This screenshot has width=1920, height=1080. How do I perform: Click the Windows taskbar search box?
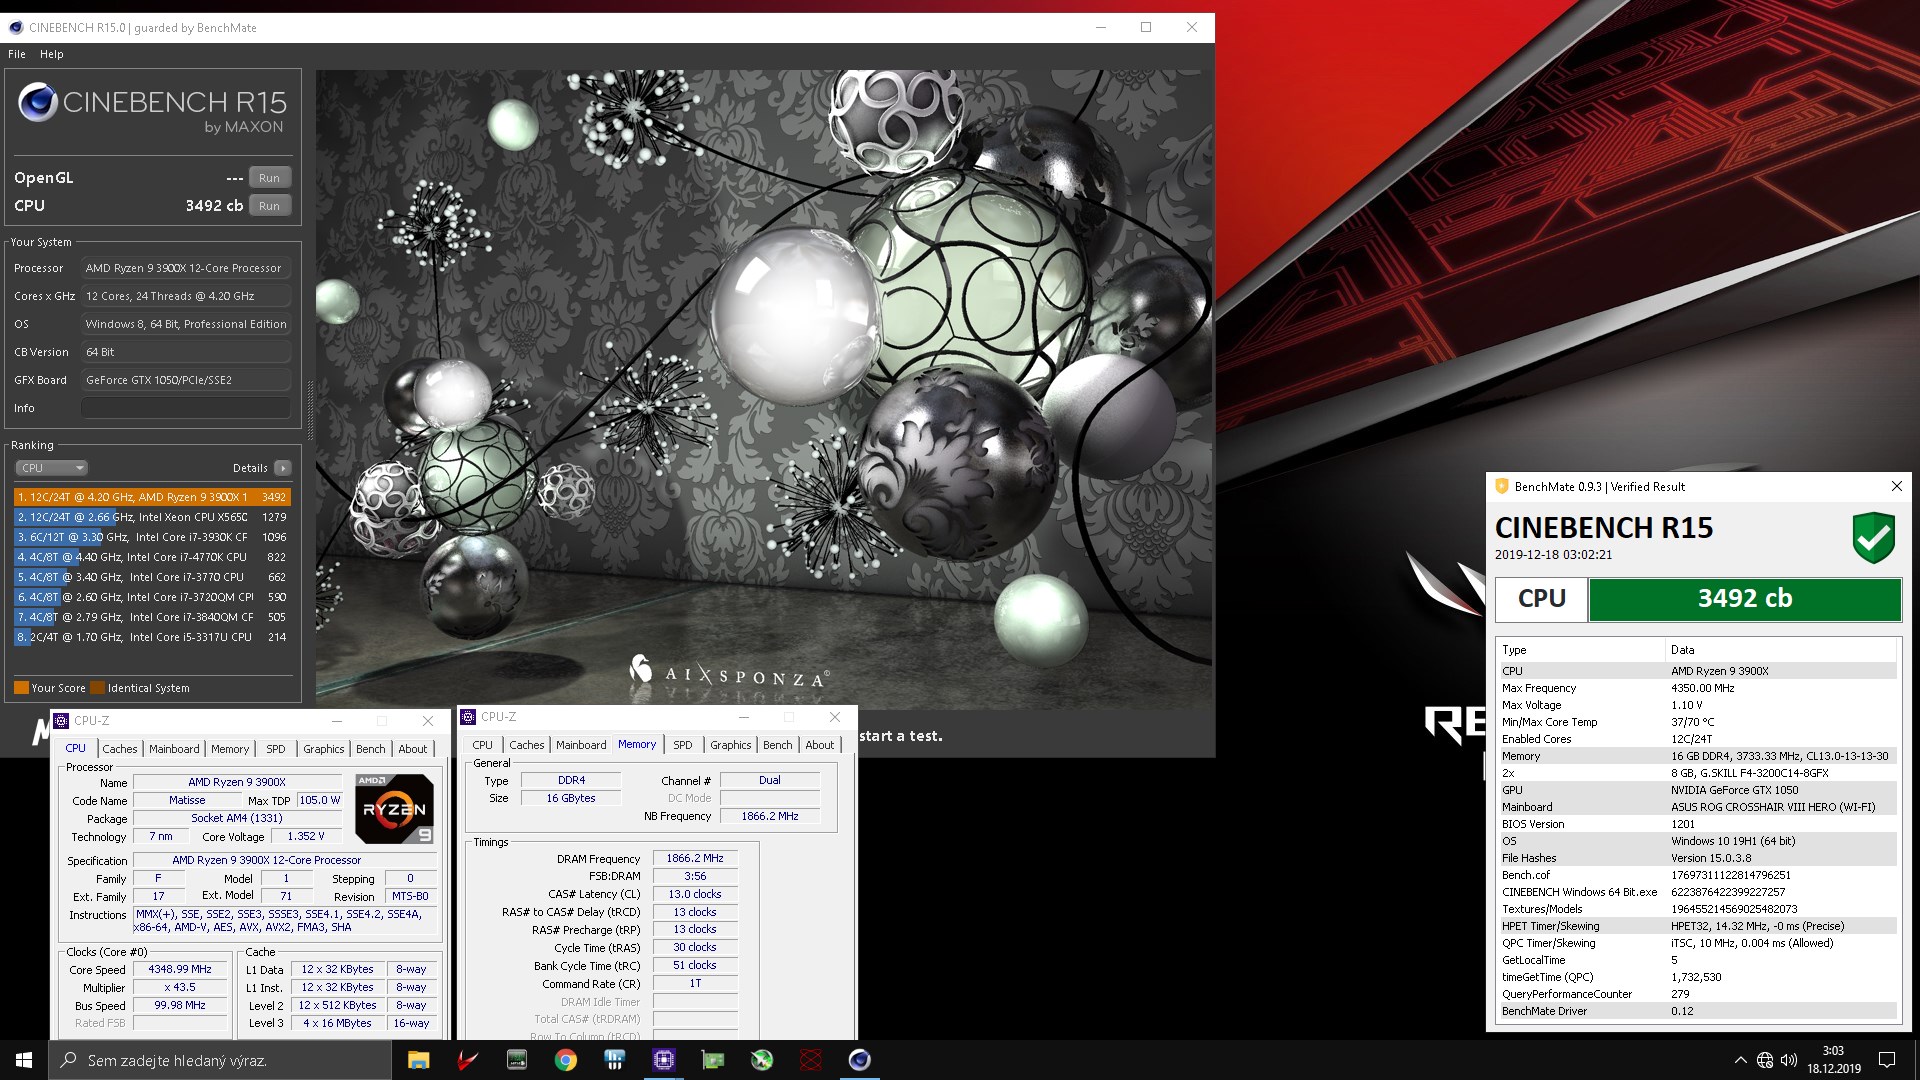point(220,1060)
